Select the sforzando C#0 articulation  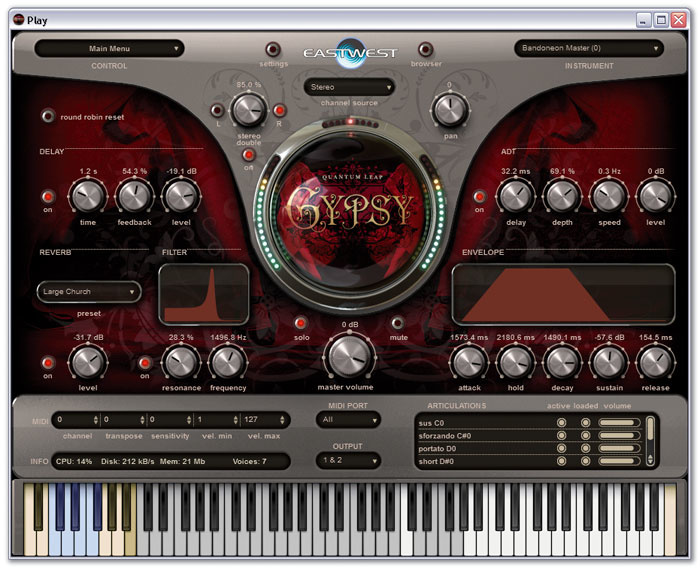(x=445, y=436)
